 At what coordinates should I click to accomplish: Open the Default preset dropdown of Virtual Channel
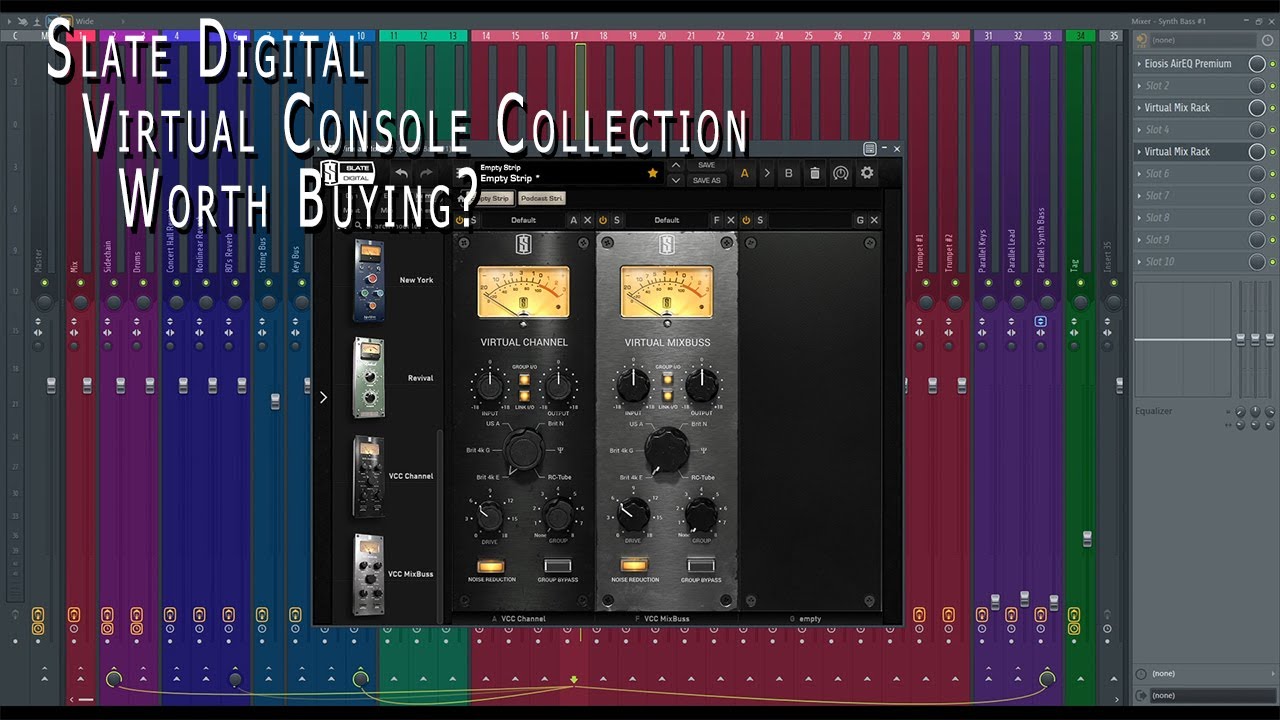point(523,220)
